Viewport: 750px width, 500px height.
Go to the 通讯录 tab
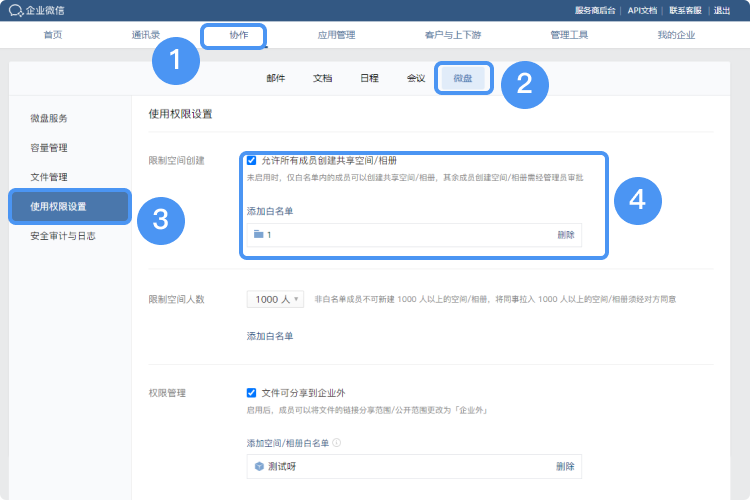pyautogui.click(x=145, y=35)
